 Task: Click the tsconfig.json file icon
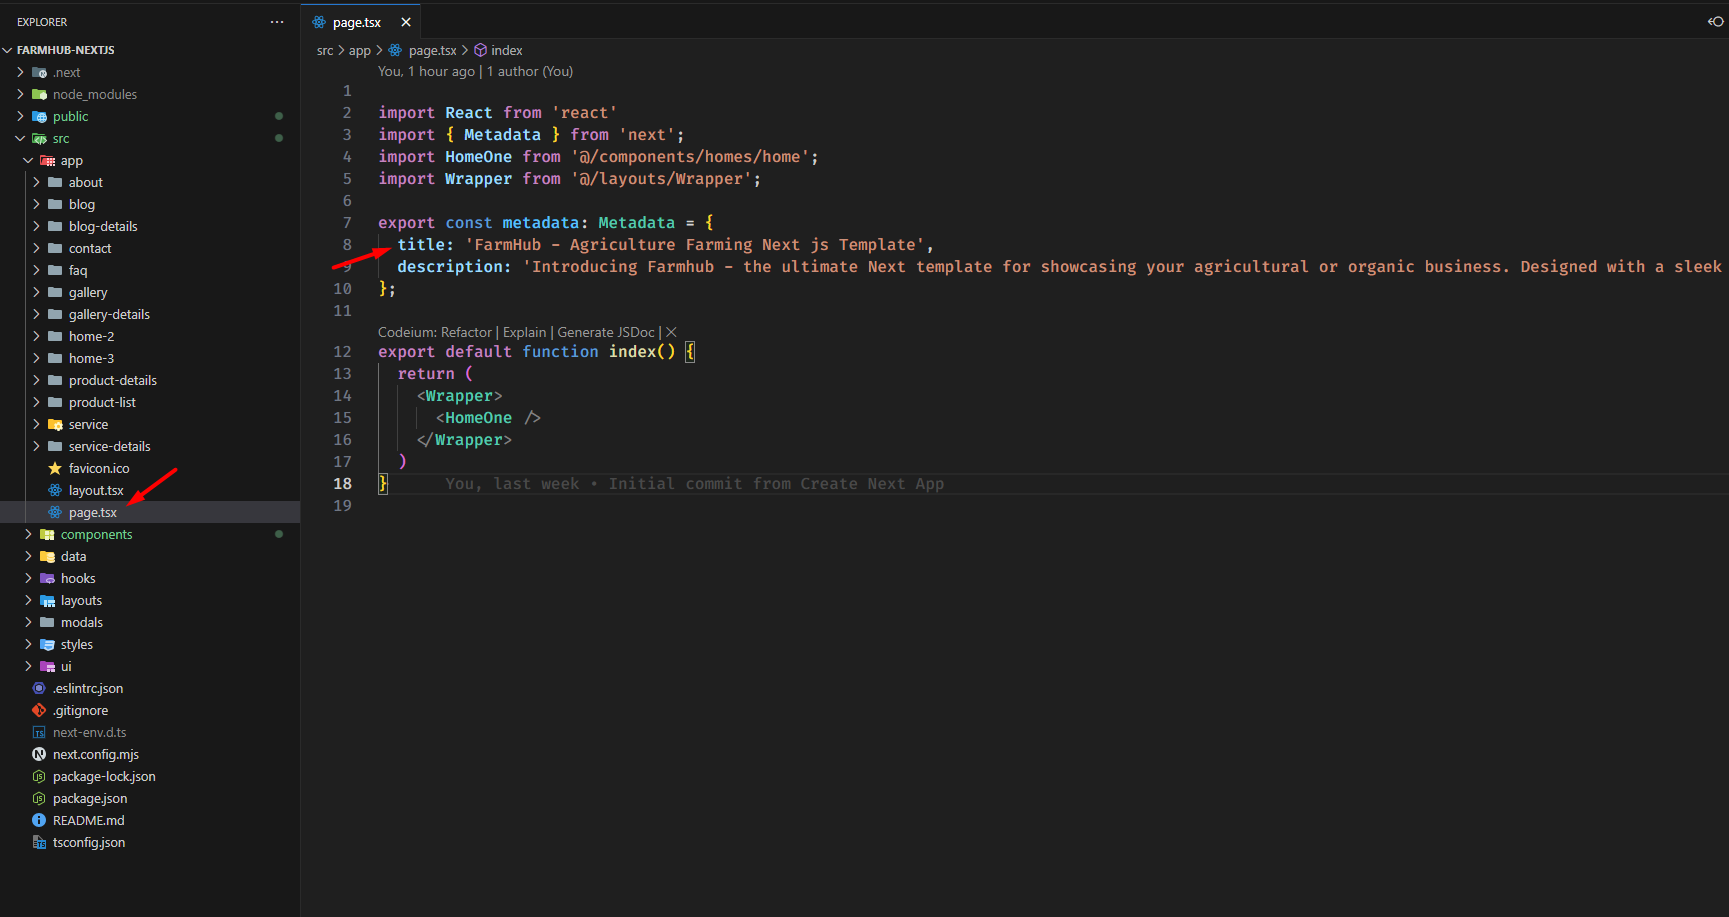[x=39, y=842]
